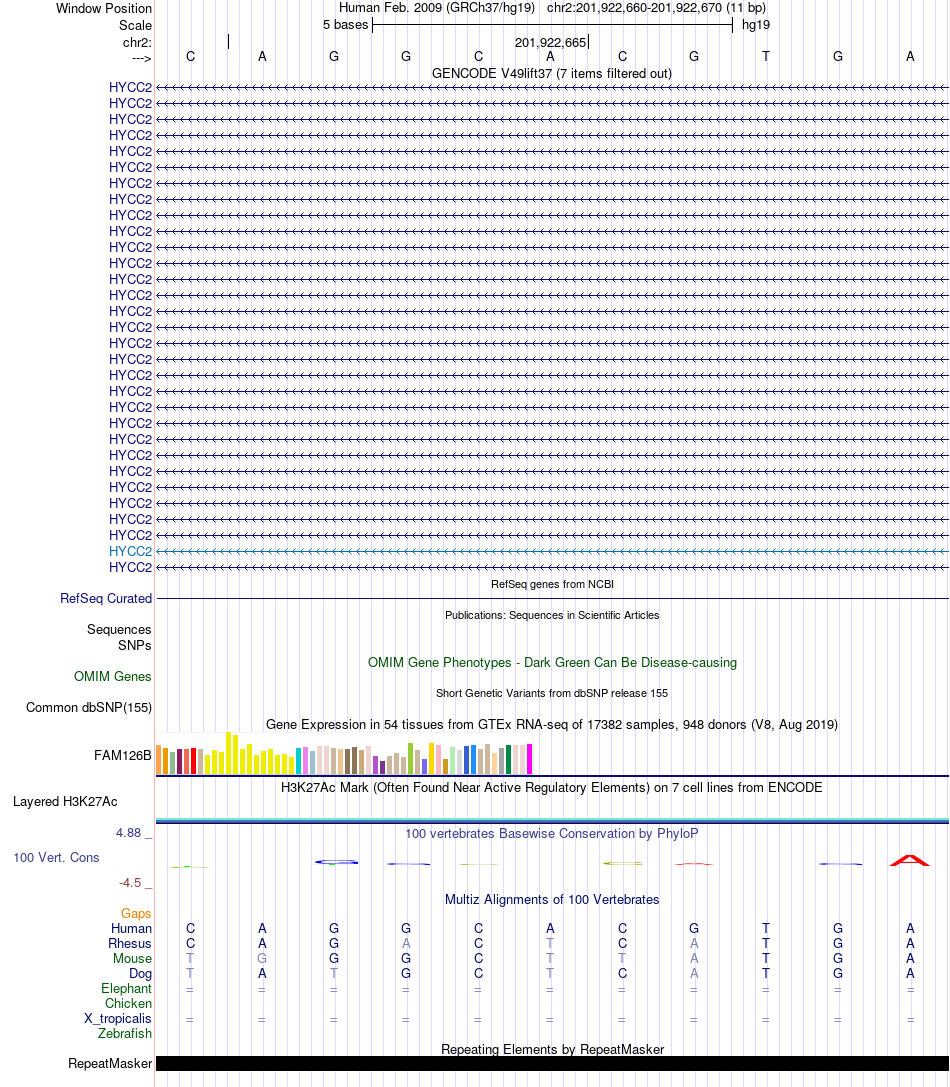Click the RefSeq Curated intron line

coord(552,598)
